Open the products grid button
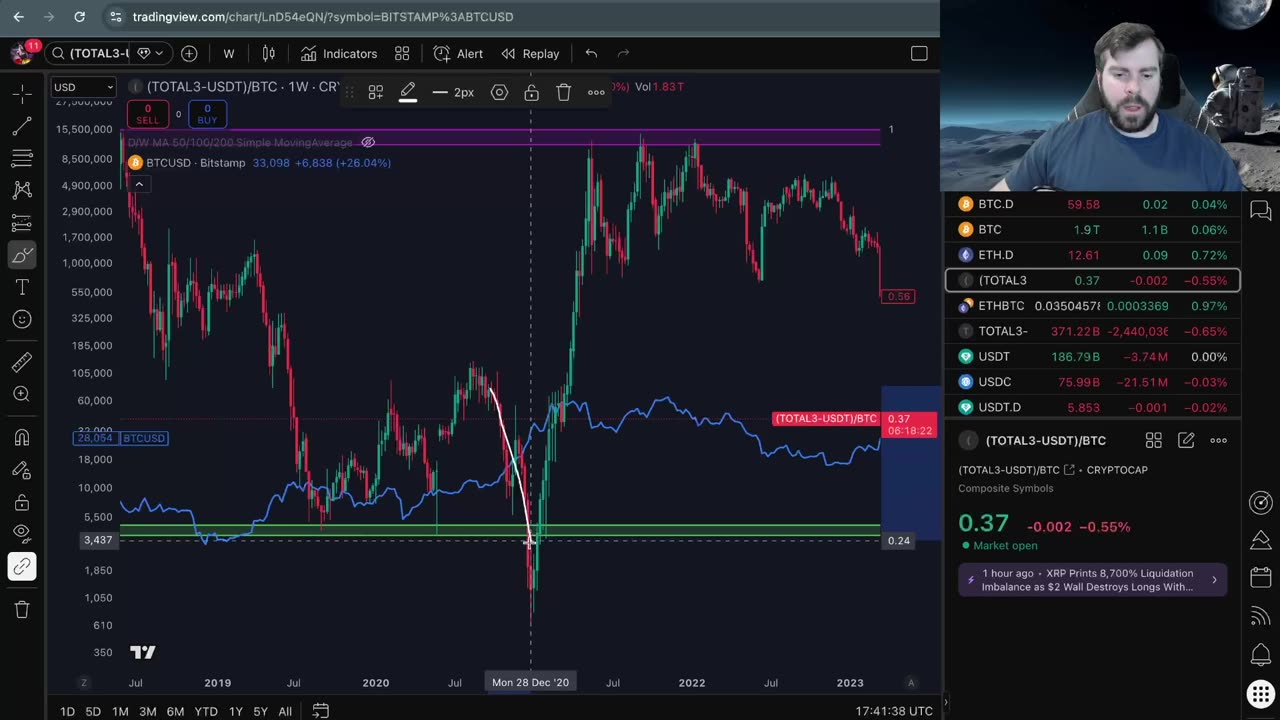This screenshot has width=1280, height=720. coord(1260,694)
